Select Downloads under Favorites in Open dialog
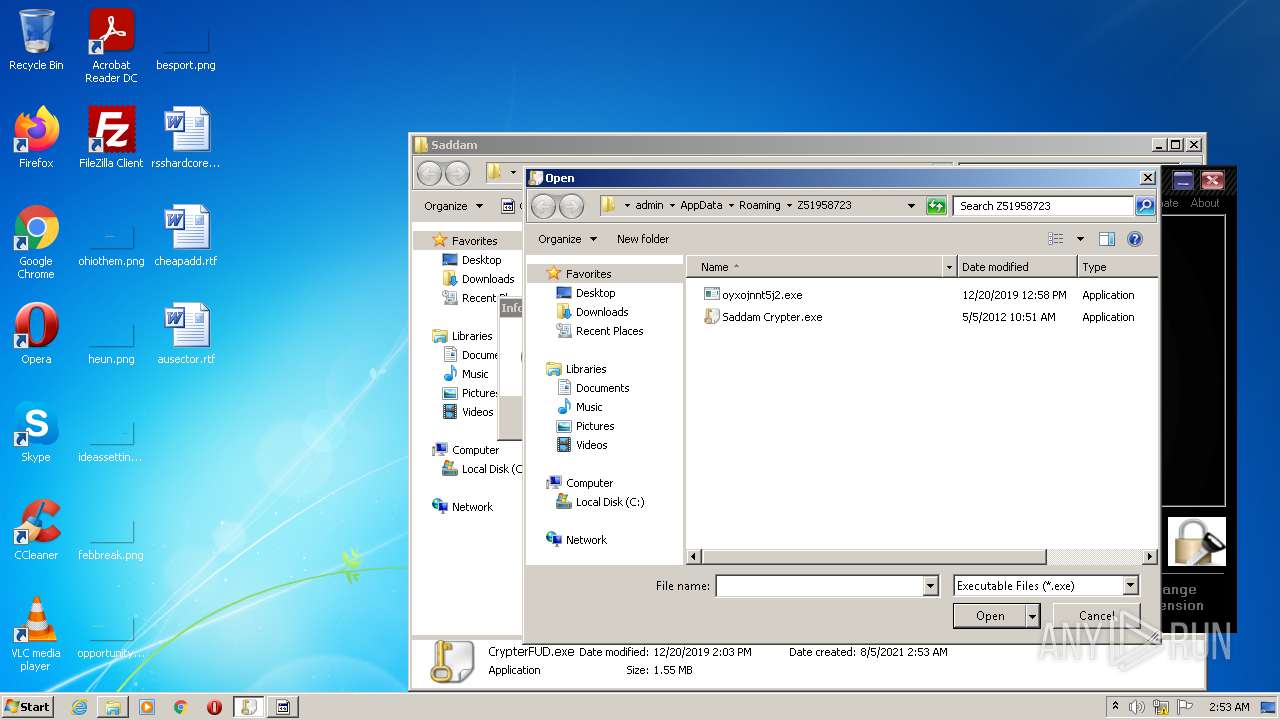This screenshot has height=720, width=1280. point(601,312)
